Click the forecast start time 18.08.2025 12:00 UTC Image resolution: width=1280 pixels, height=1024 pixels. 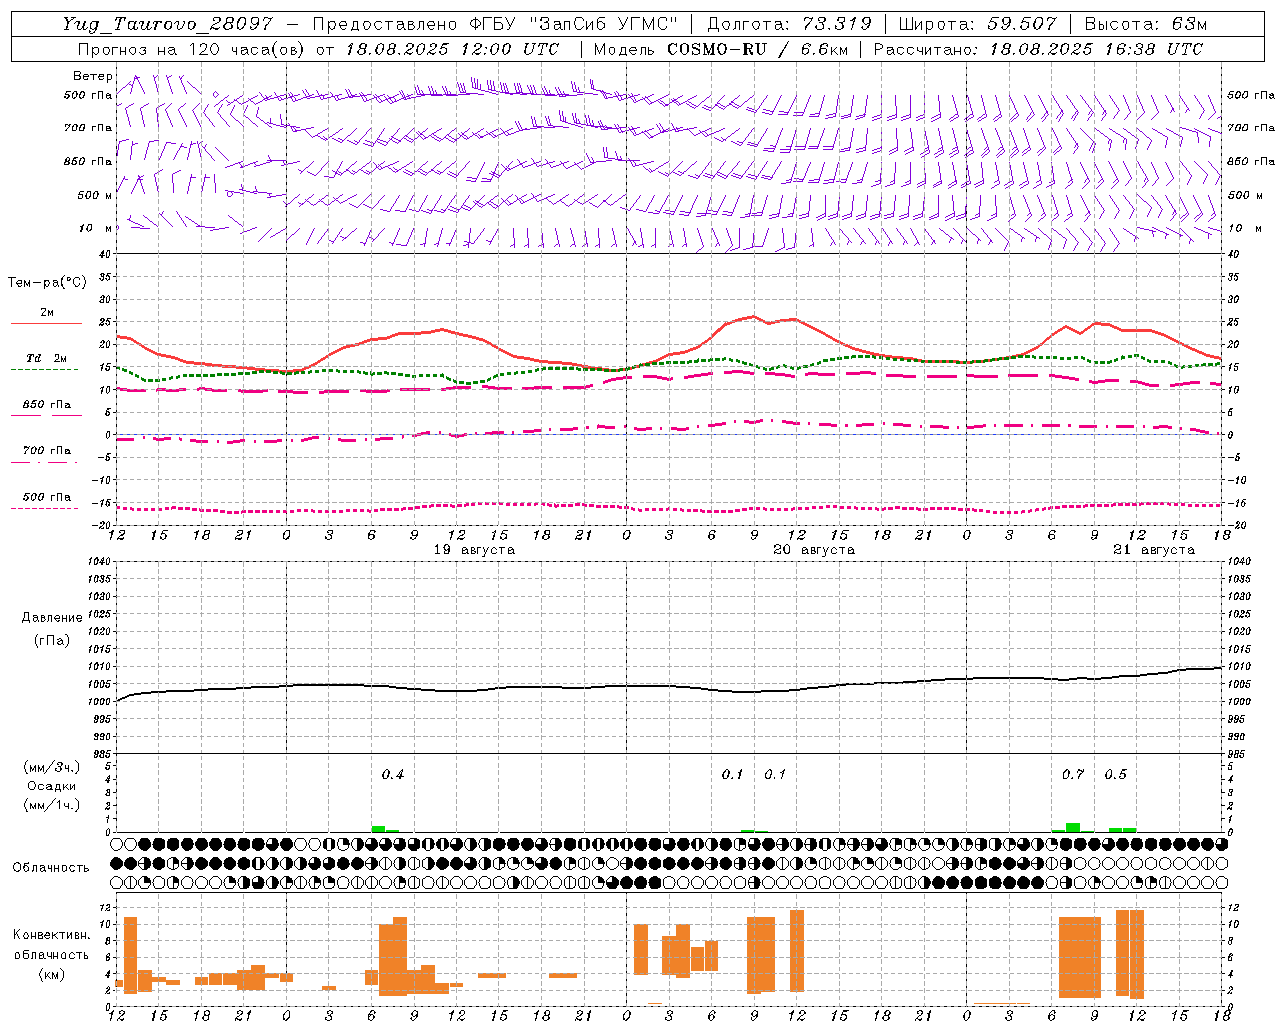[452, 49]
